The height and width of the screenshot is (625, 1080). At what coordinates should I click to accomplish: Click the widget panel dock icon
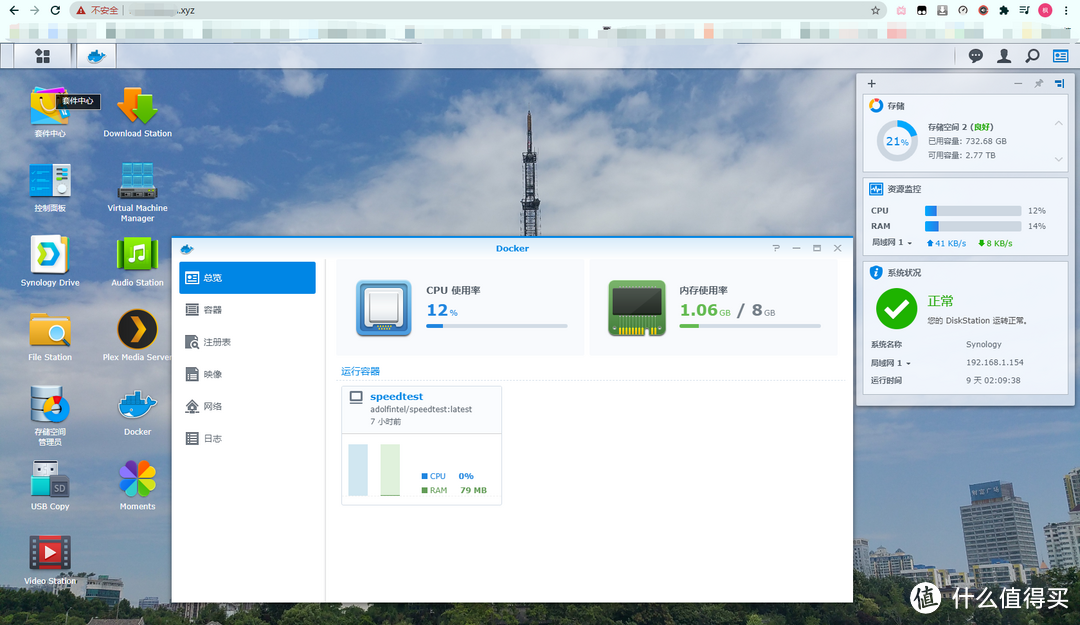point(1059,83)
